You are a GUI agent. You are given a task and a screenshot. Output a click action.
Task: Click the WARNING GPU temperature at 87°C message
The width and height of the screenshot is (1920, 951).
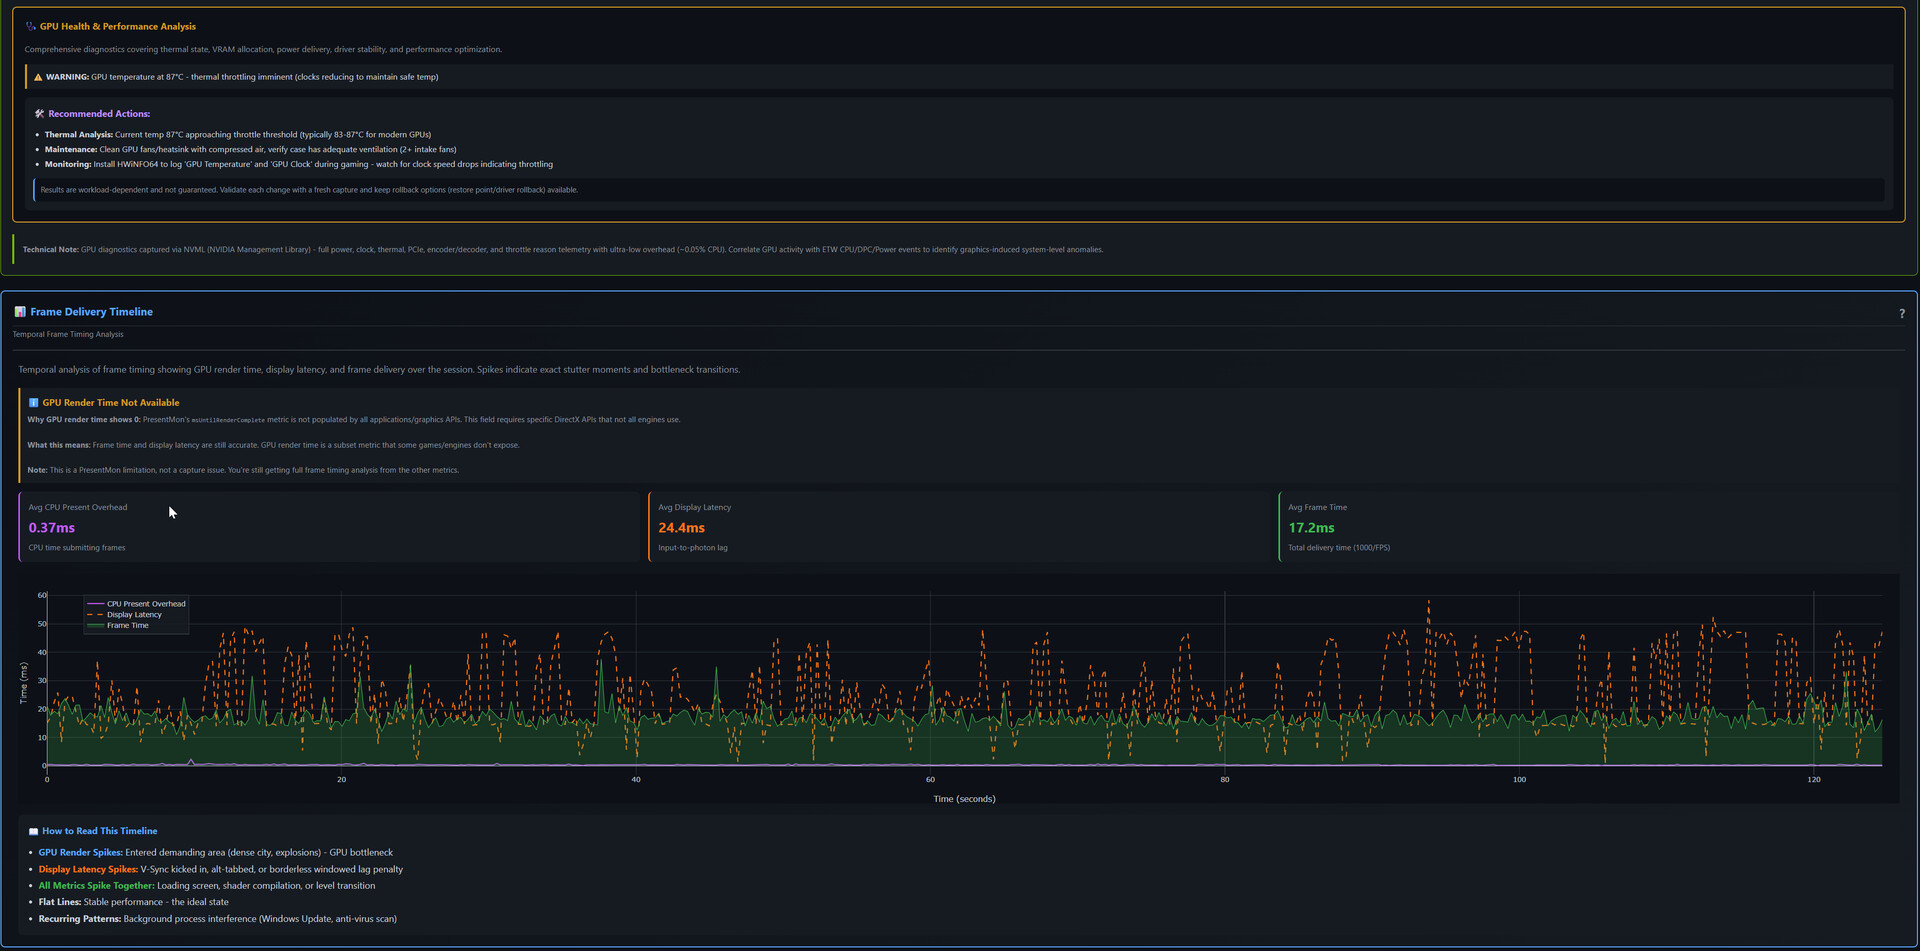242,77
